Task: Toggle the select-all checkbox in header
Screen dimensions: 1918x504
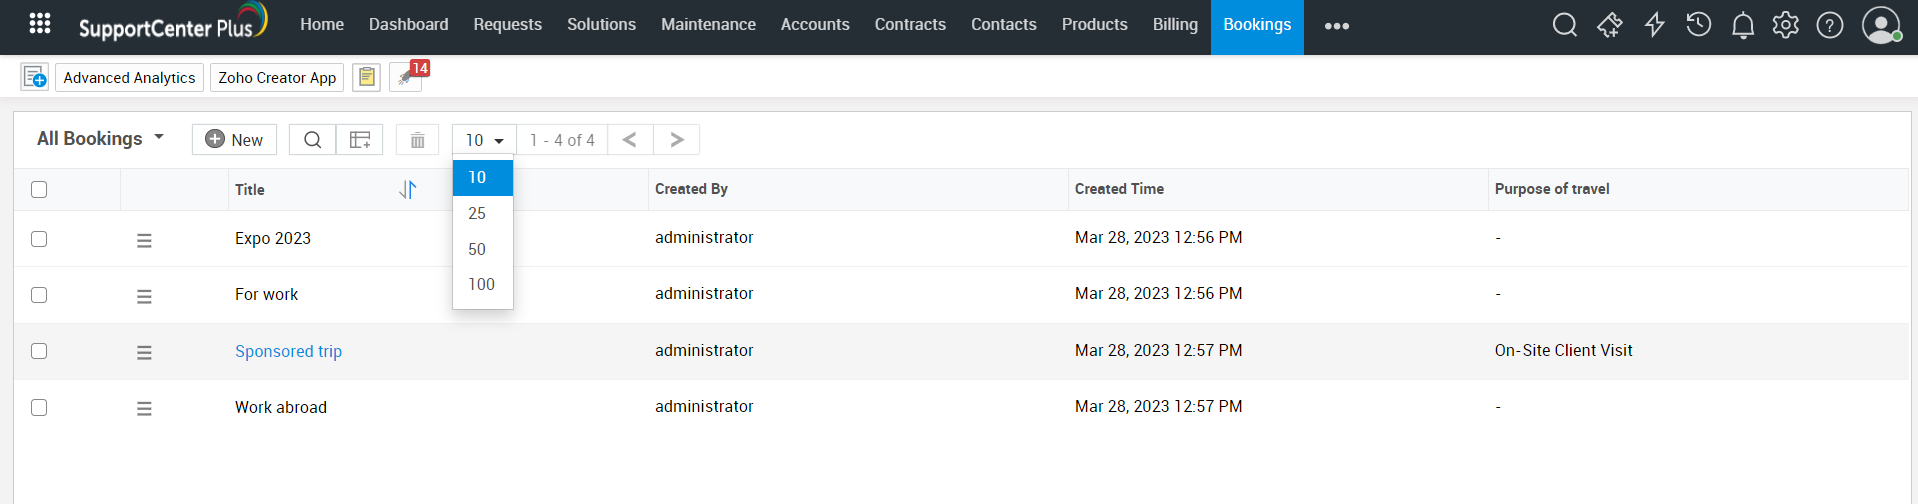Action: 39,189
